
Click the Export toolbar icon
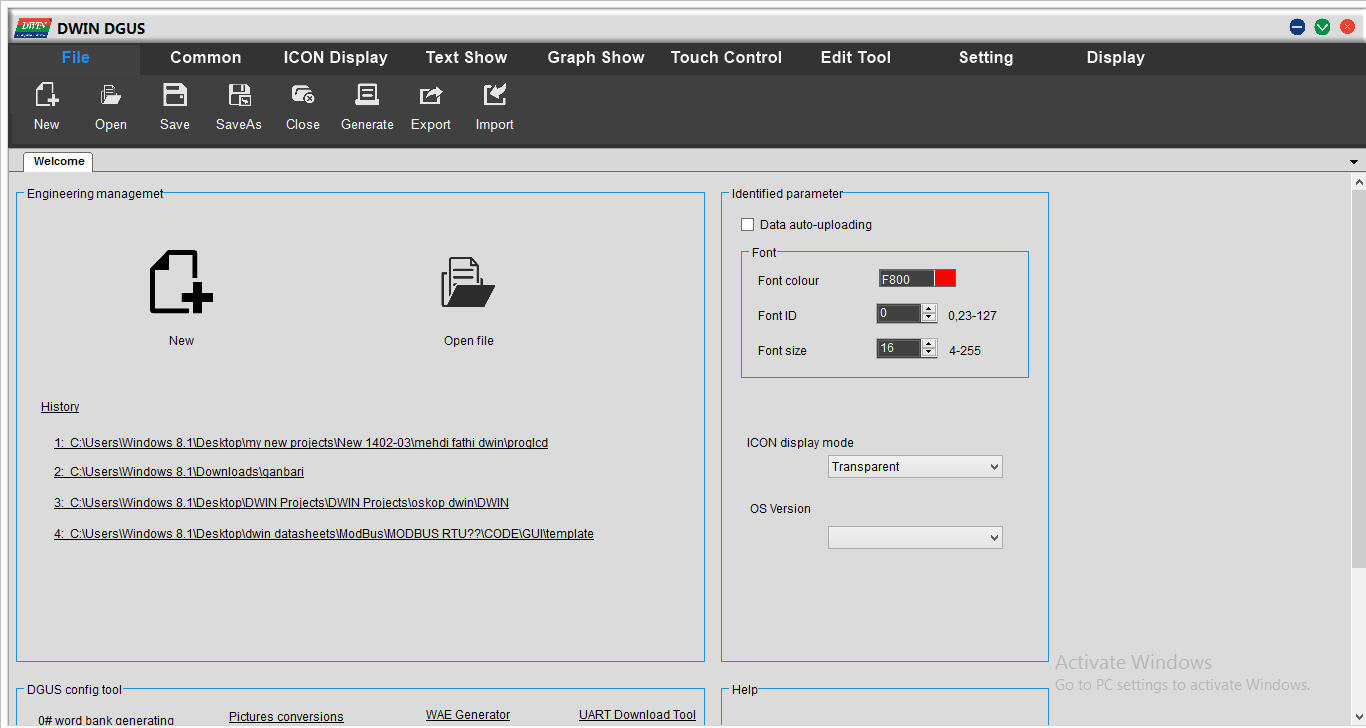pos(431,96)
